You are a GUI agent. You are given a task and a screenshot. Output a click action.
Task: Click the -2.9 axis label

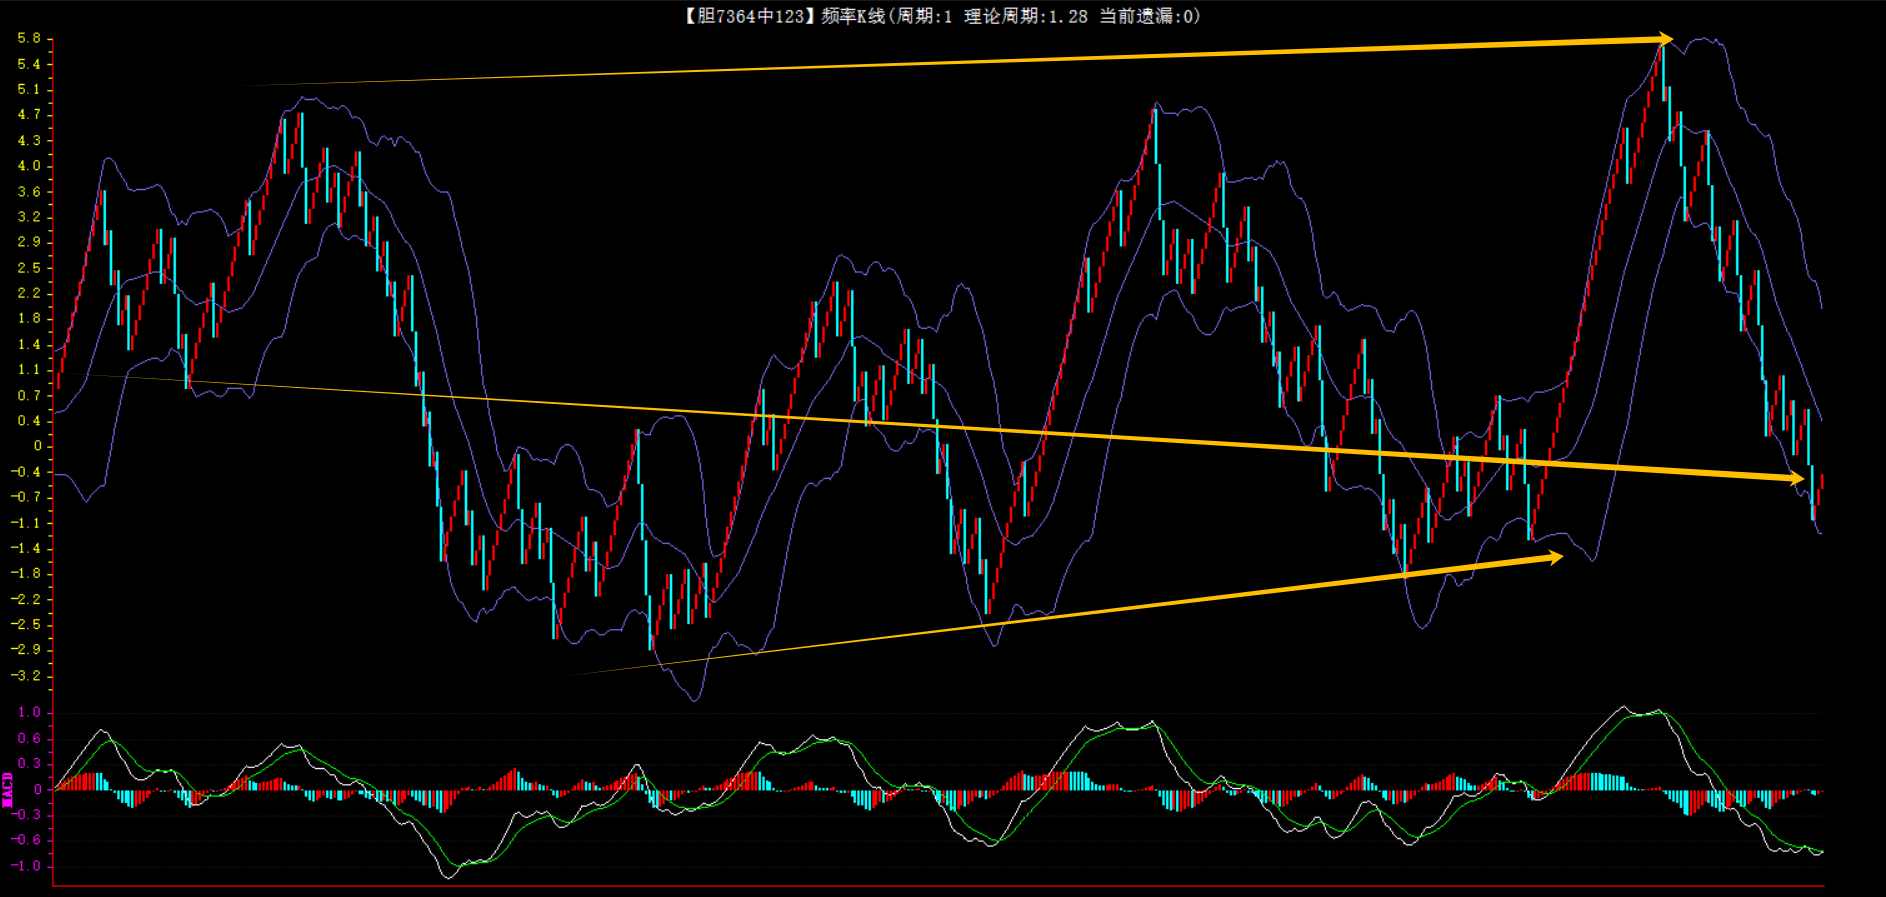(26, 650)
